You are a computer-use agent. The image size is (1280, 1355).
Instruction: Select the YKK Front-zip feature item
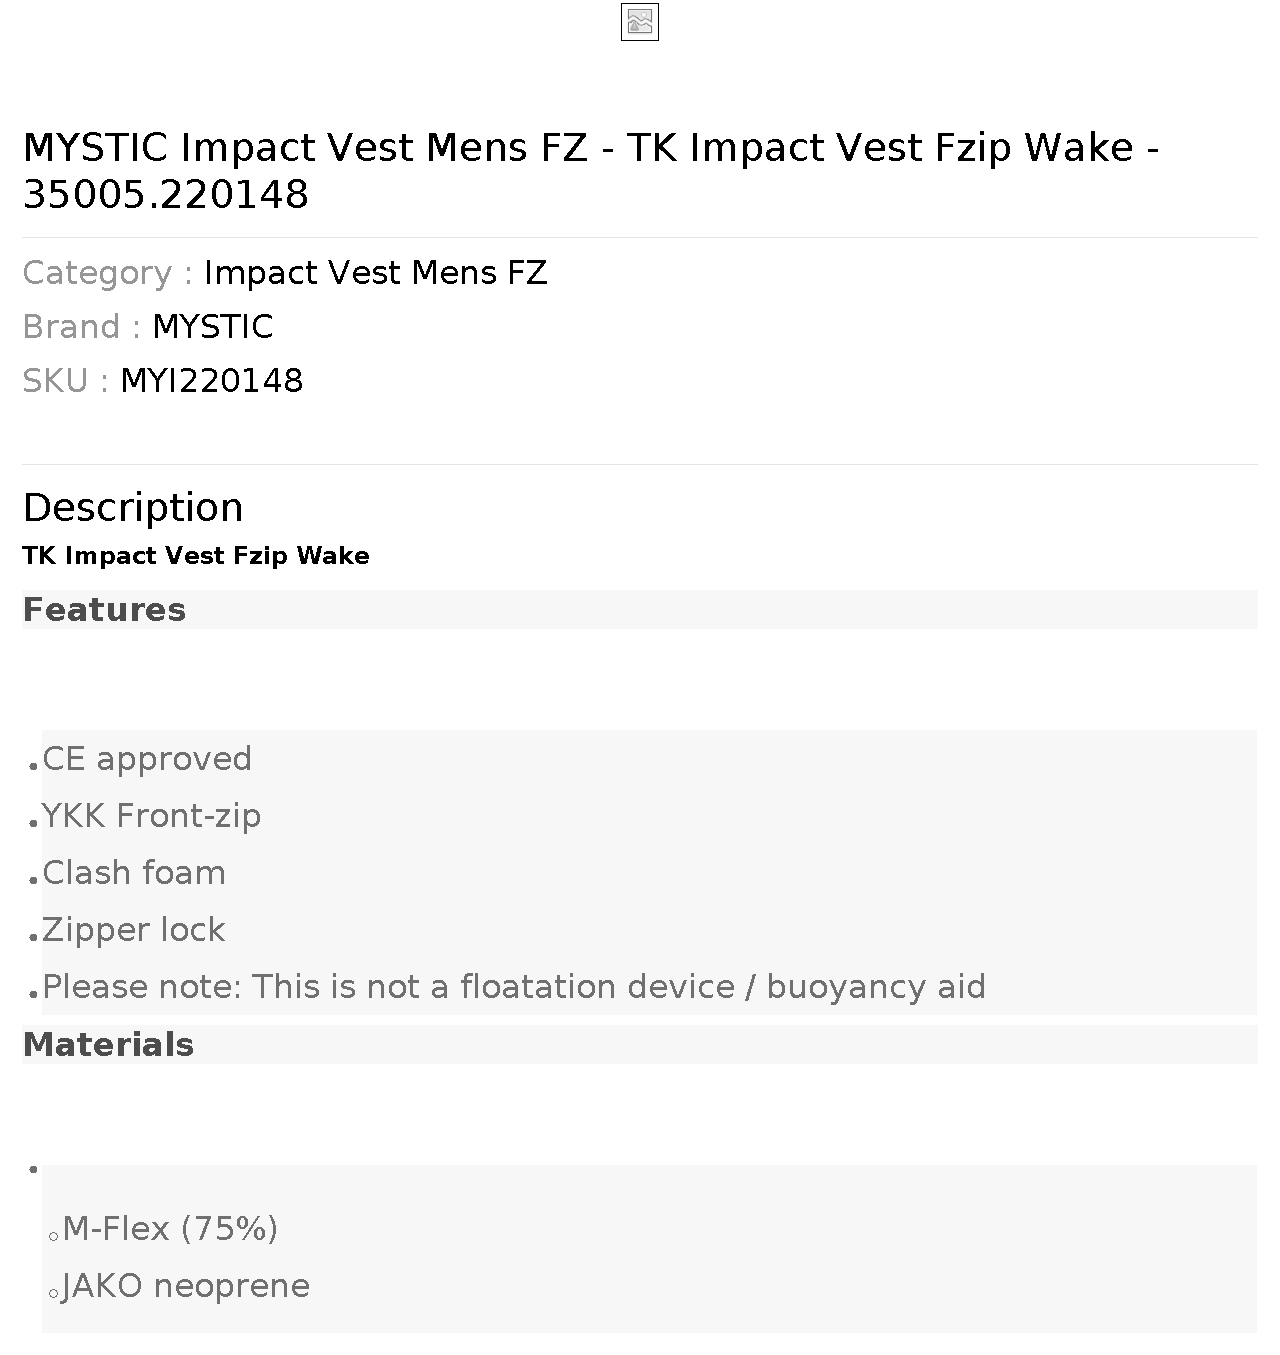coord(151,816)
